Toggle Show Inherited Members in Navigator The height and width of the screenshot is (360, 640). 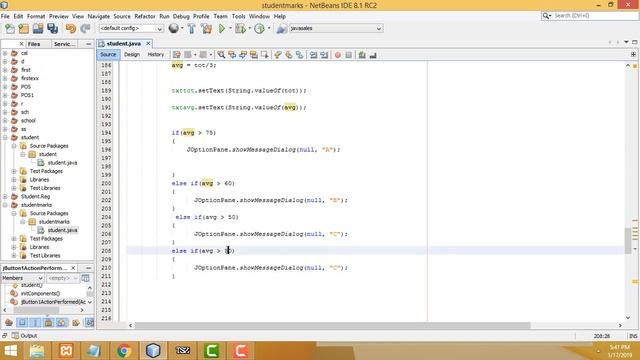[x=9, y=323]
